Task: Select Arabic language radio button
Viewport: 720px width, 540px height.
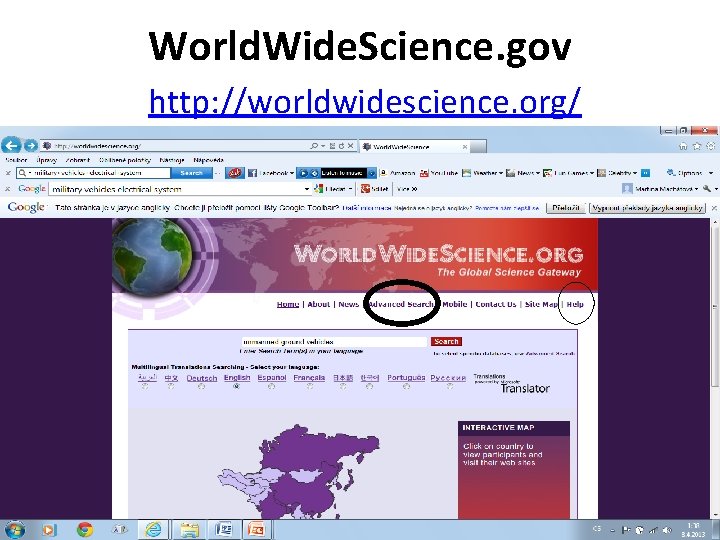Action: point(145,387)
